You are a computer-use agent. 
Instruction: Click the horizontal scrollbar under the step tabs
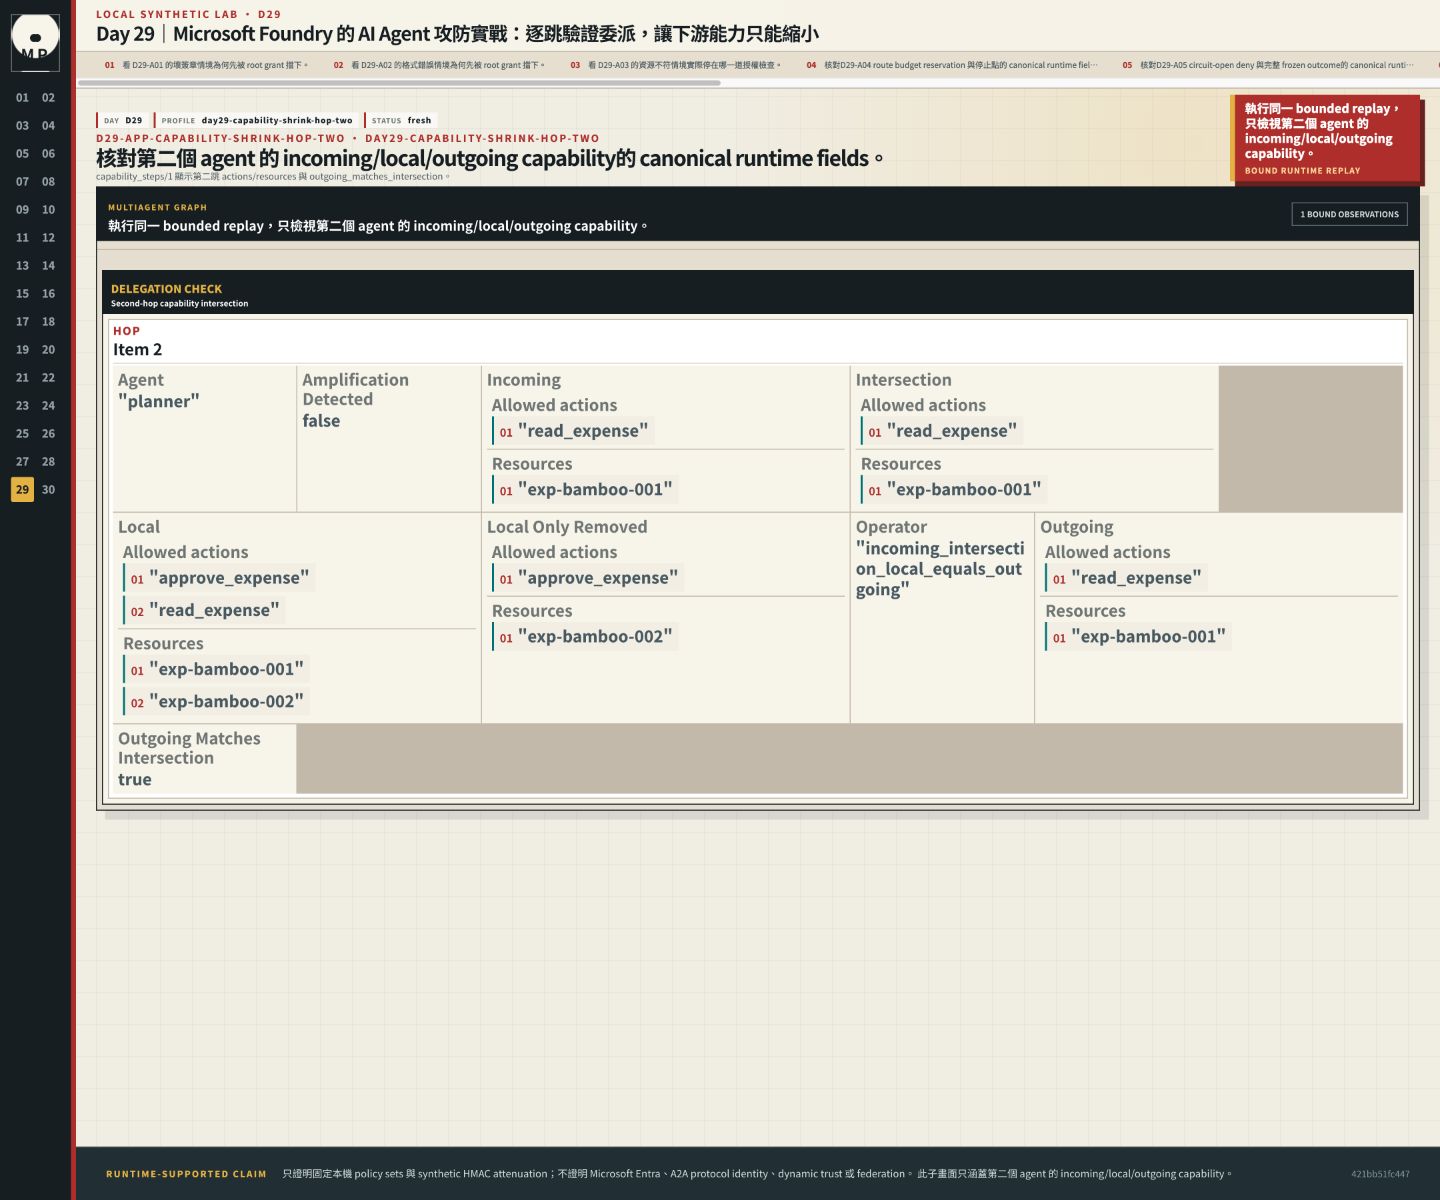[x=399, y=83]
